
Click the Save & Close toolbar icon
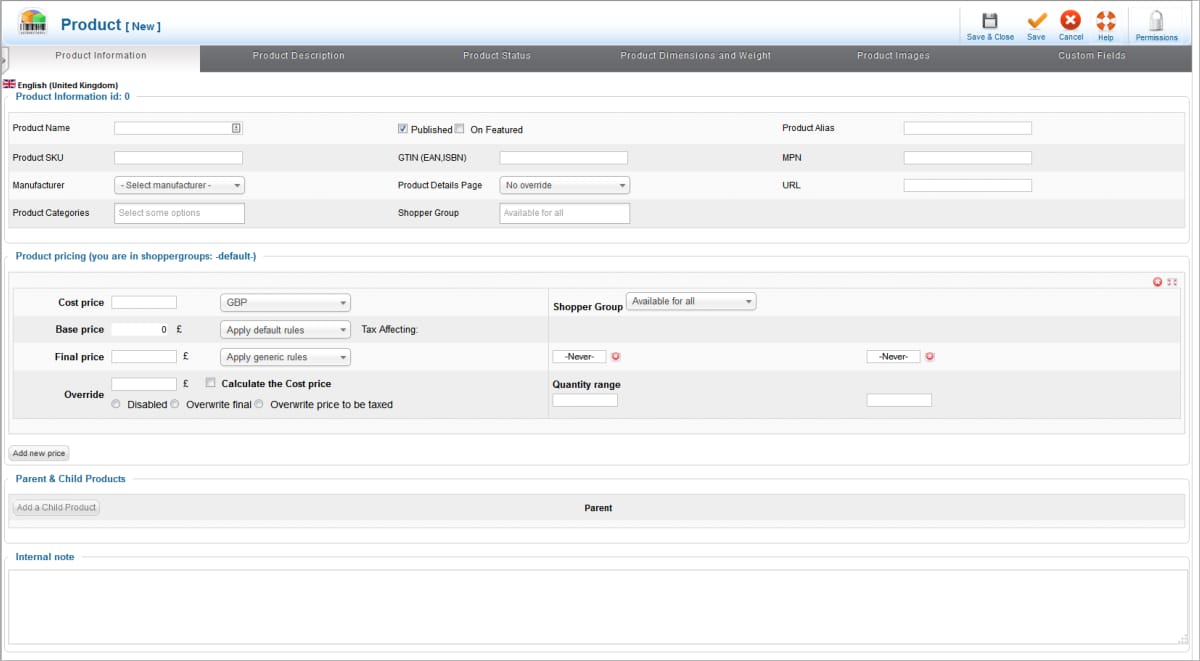[x=989, y=22]
